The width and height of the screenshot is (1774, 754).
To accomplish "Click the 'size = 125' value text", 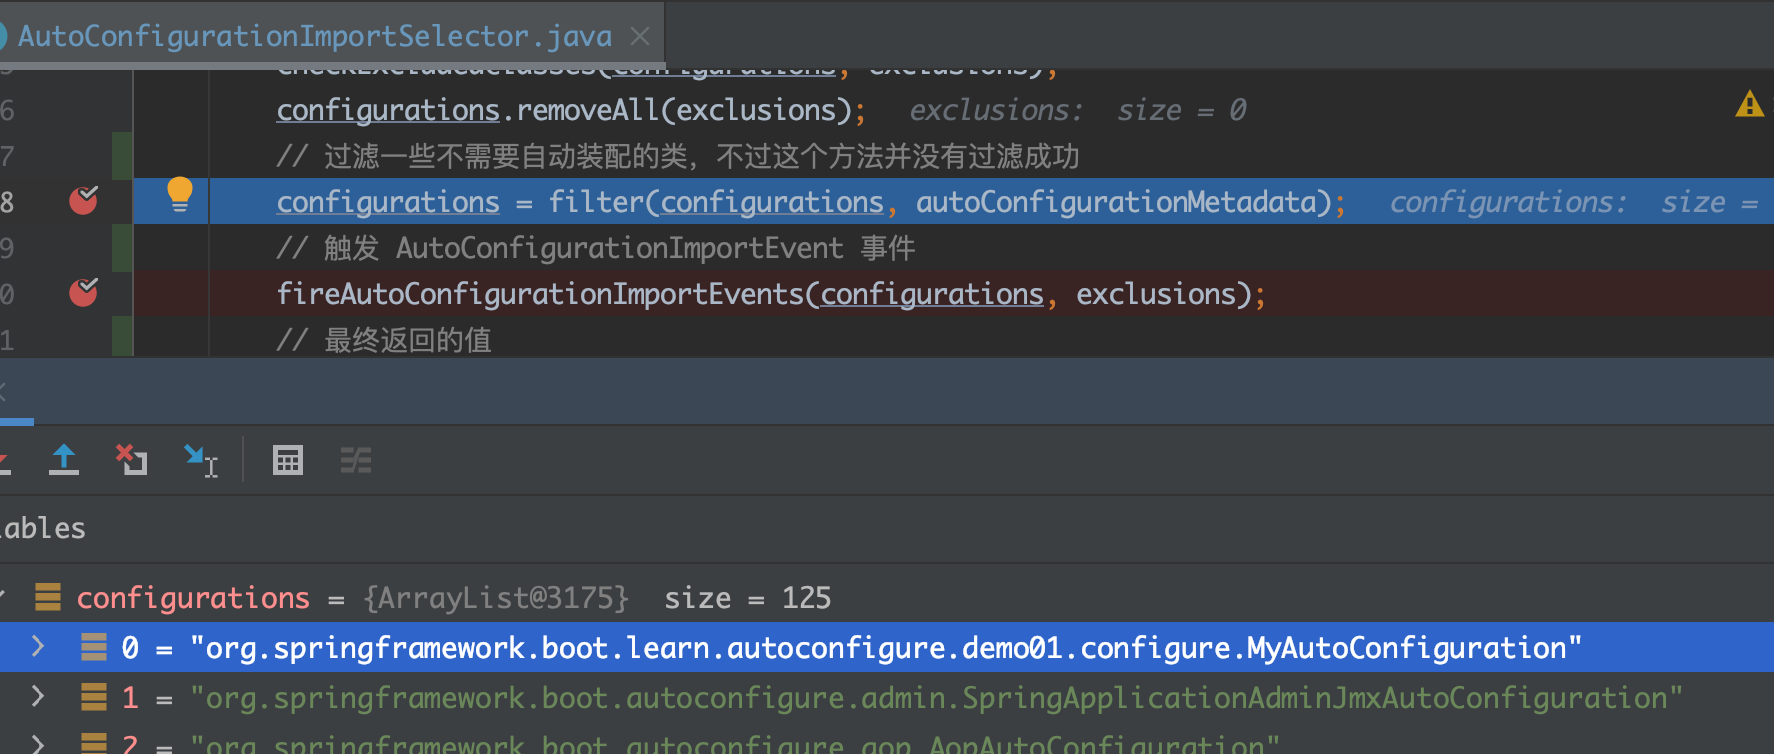I will tap(748, 598).
